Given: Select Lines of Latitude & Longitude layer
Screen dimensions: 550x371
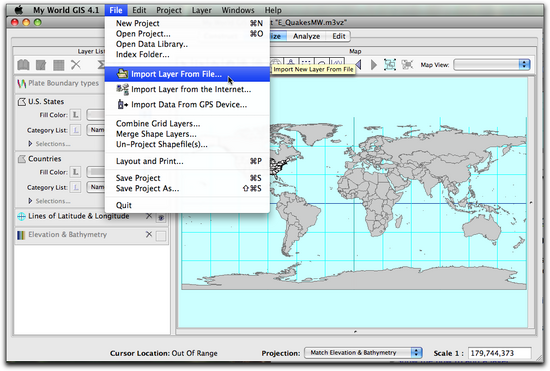Looking at the screenshot, I should point(79,216).
